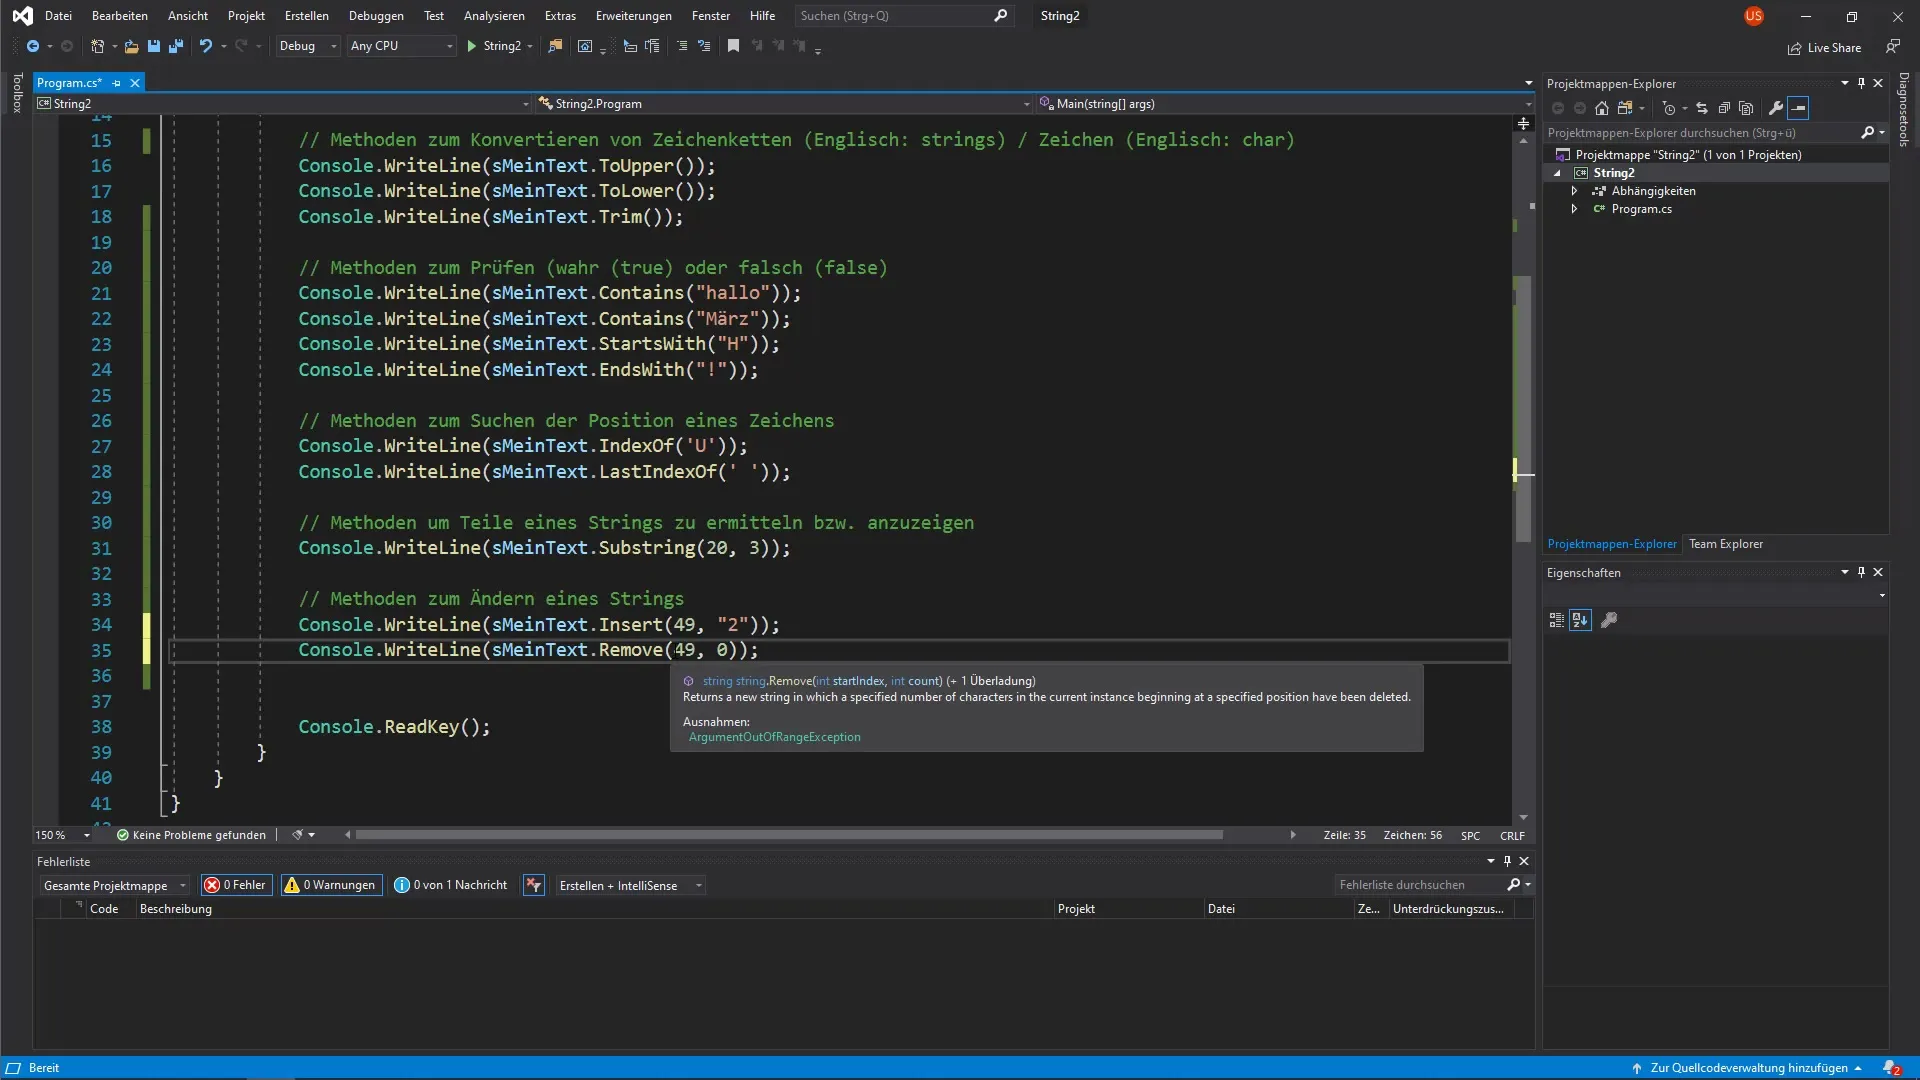Open file using the folder icon
This screenshot has width=1920, height=1080.
131,46
